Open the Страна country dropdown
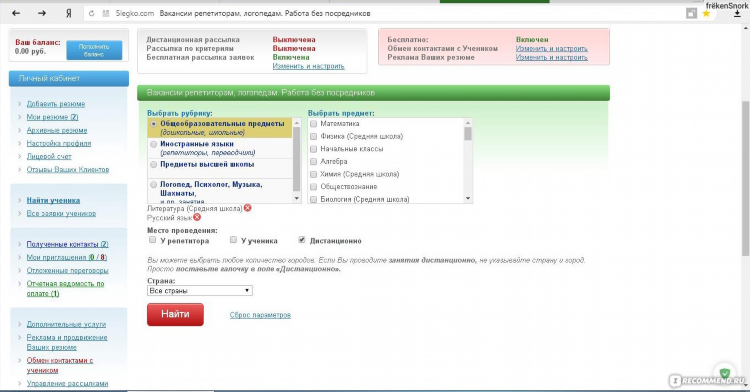The width and height of the screenshot is (750, 392). click(199, 291)
